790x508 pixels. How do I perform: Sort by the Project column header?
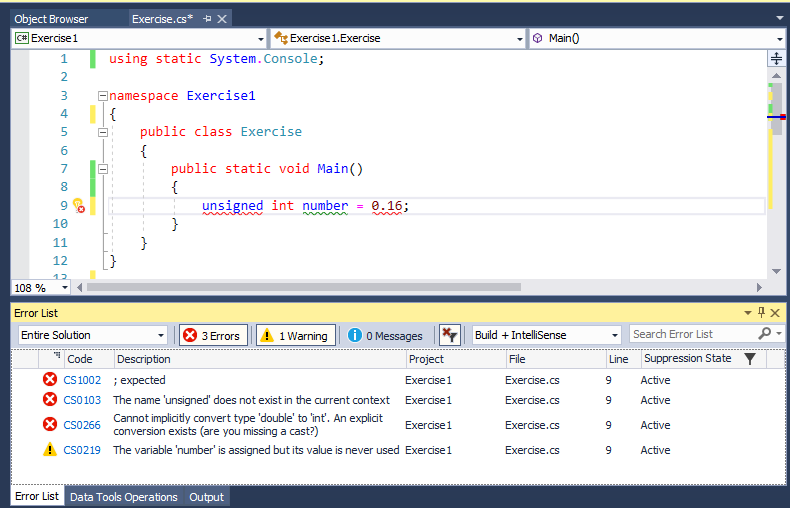[x=455, y=359]
